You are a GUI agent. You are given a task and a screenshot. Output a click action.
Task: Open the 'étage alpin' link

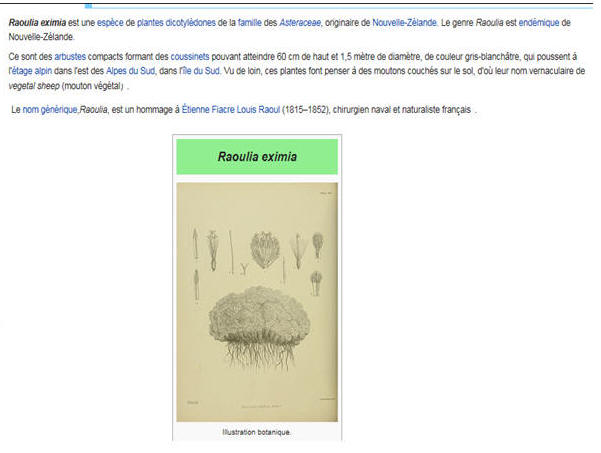pyautogui.click(x=31, y=72)
